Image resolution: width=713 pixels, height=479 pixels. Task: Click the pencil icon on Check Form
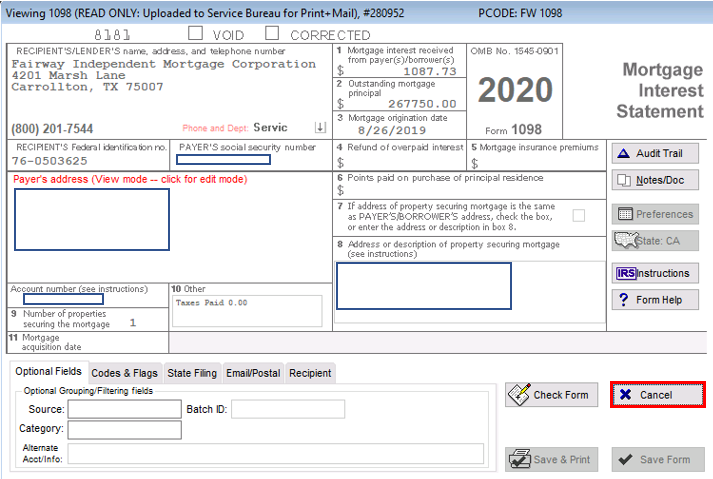(x=519, y=394)
